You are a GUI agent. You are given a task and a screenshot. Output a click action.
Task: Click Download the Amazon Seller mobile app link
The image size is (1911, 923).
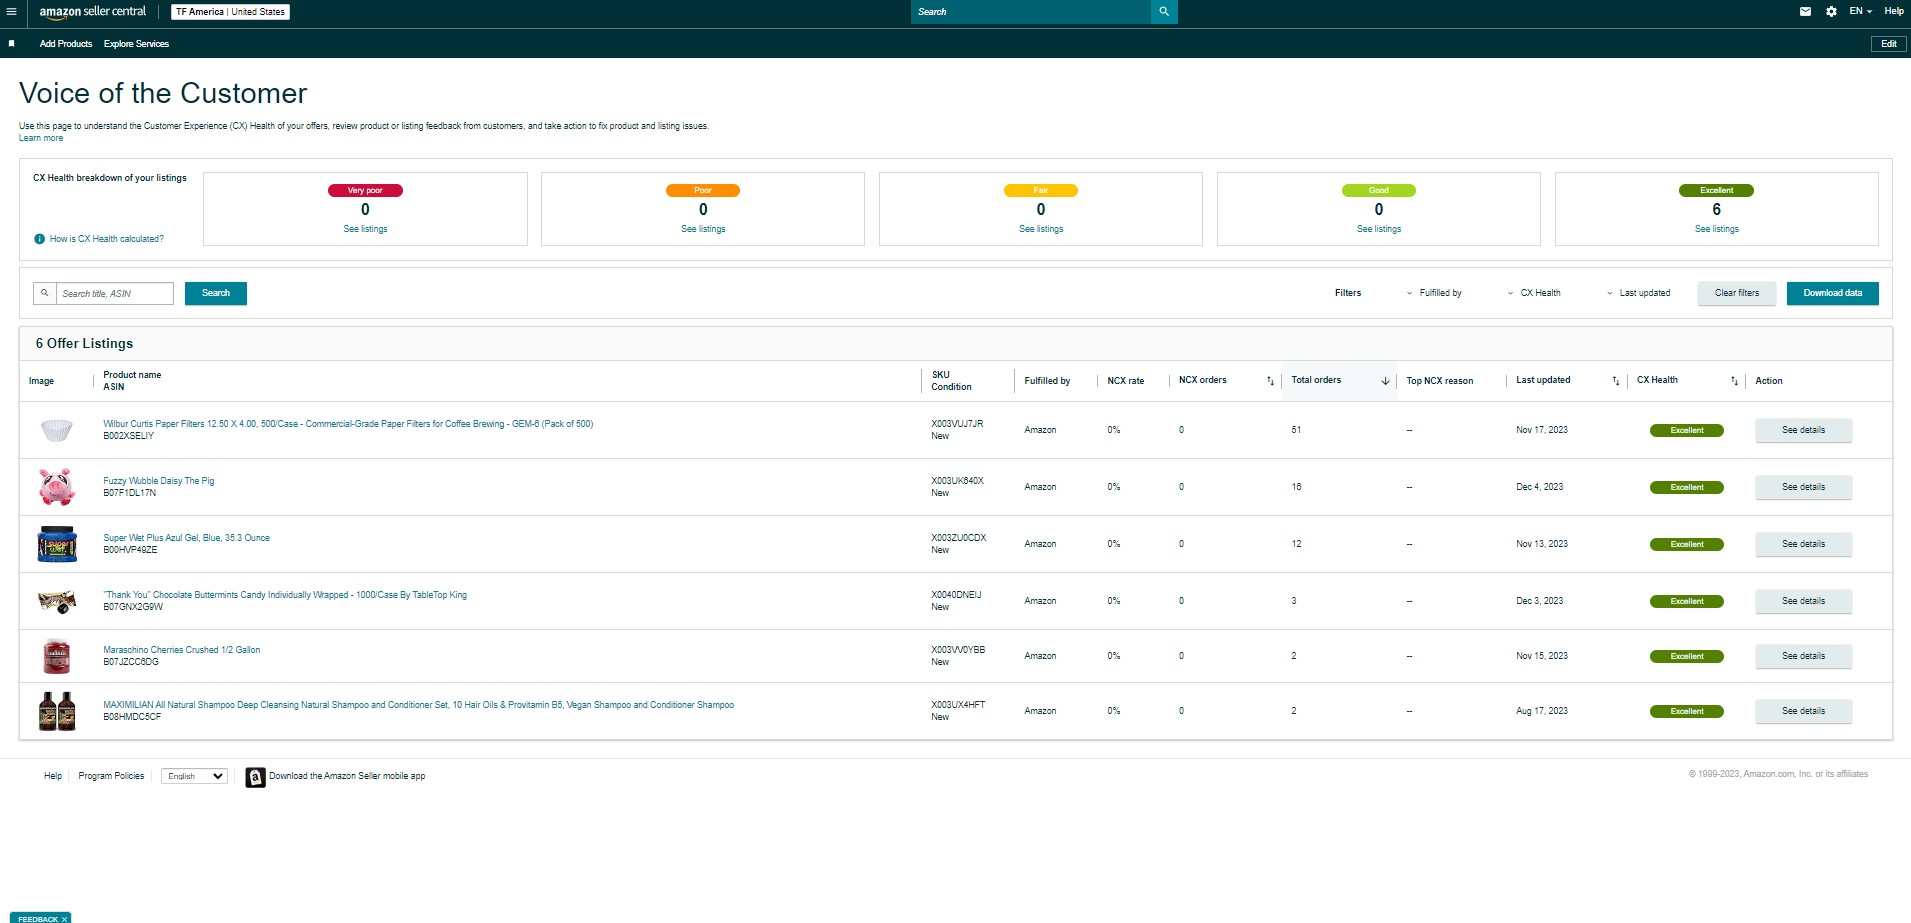pyautogui.click(x=347, y=776)
